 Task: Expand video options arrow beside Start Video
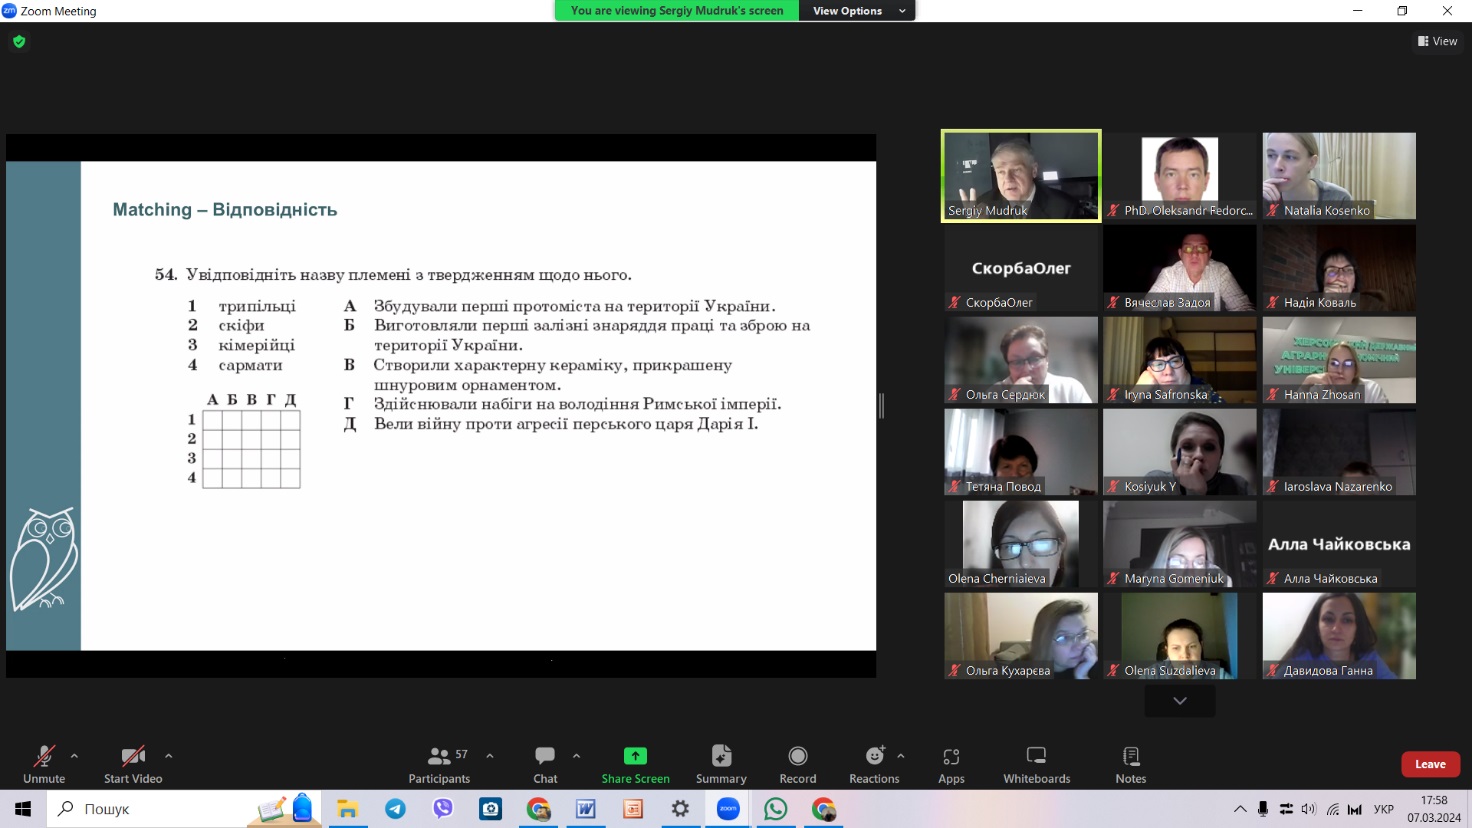(x=168, y=756)
